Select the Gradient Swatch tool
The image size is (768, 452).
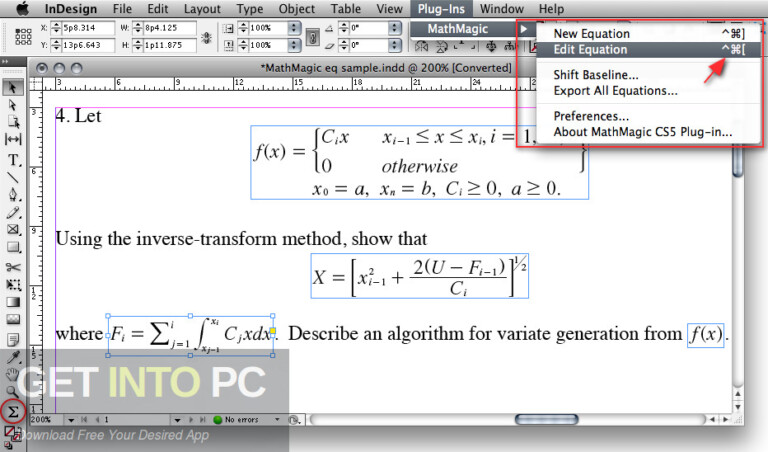tap(13, 302)
